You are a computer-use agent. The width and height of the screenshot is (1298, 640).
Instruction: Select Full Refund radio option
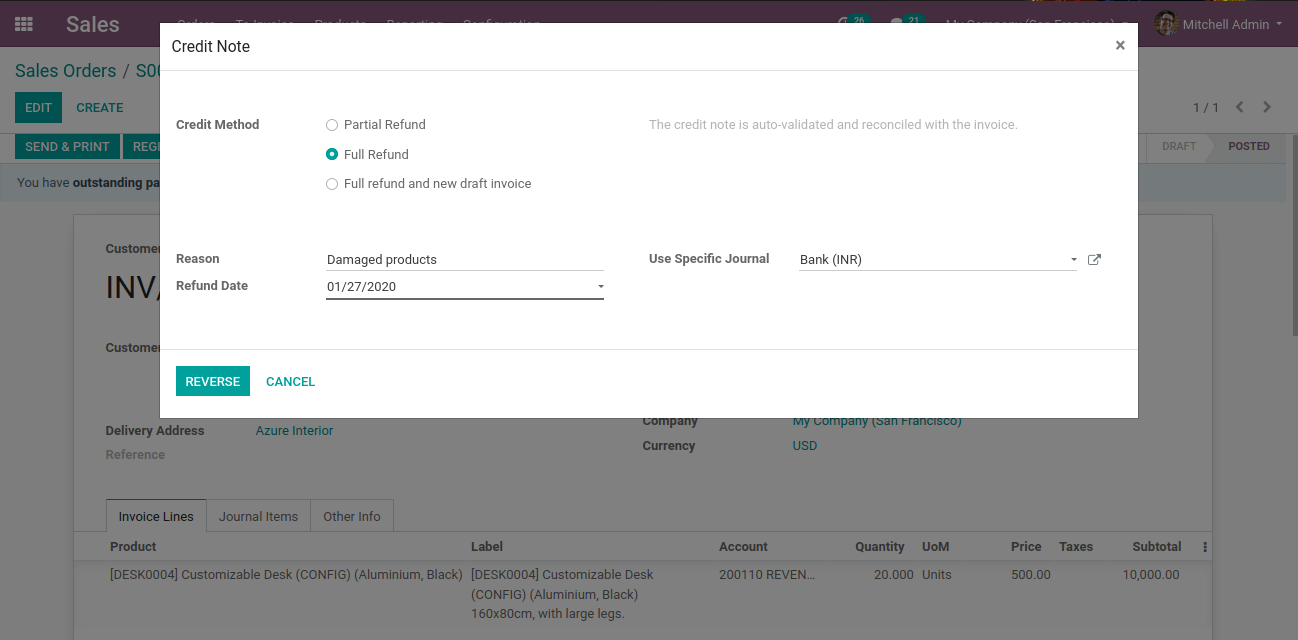pyautogui.click(x=332, y=155)
